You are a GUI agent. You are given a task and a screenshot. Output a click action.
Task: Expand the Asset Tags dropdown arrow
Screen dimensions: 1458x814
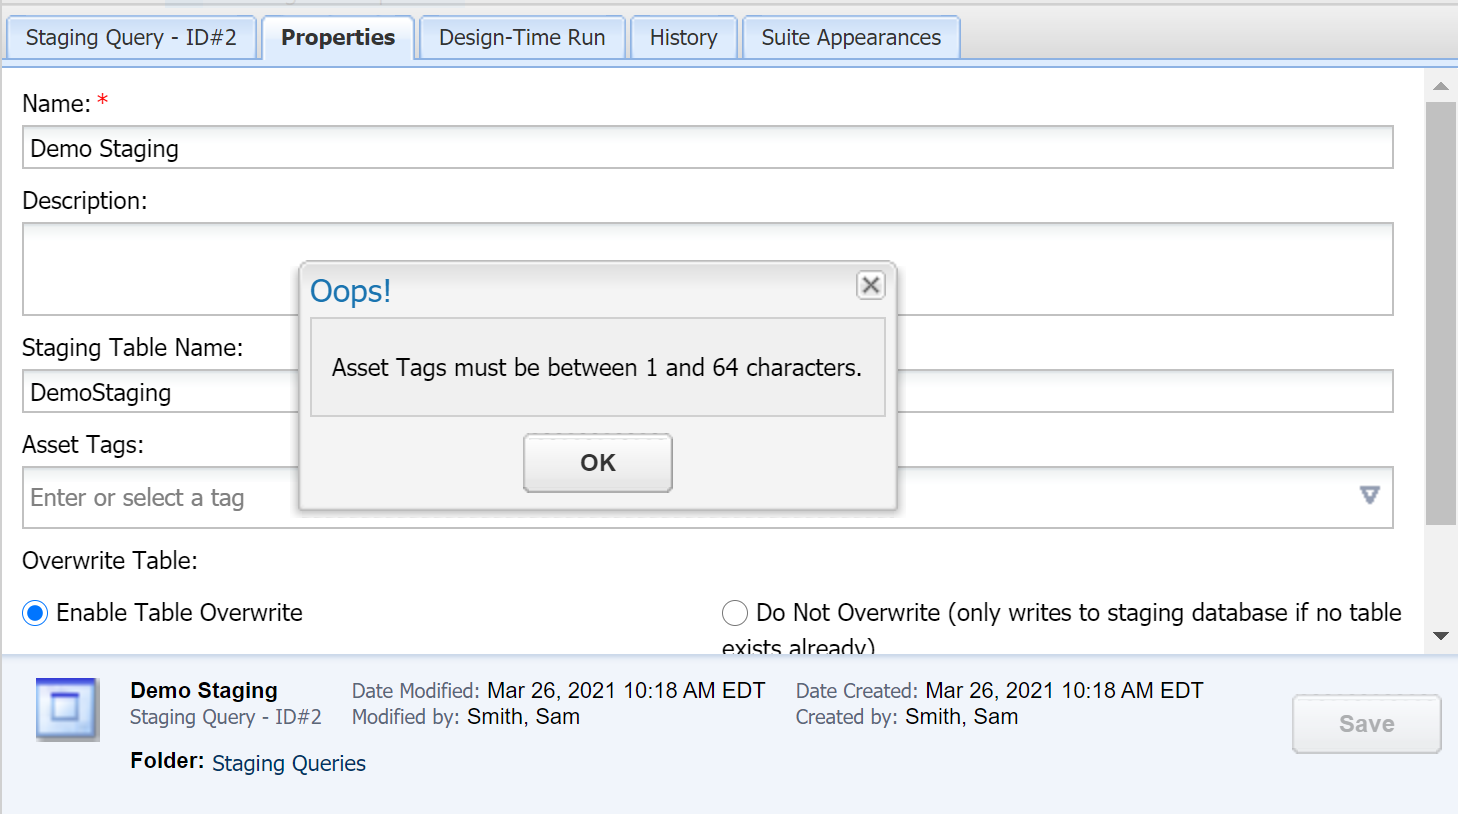click(x=1369, y=496)
